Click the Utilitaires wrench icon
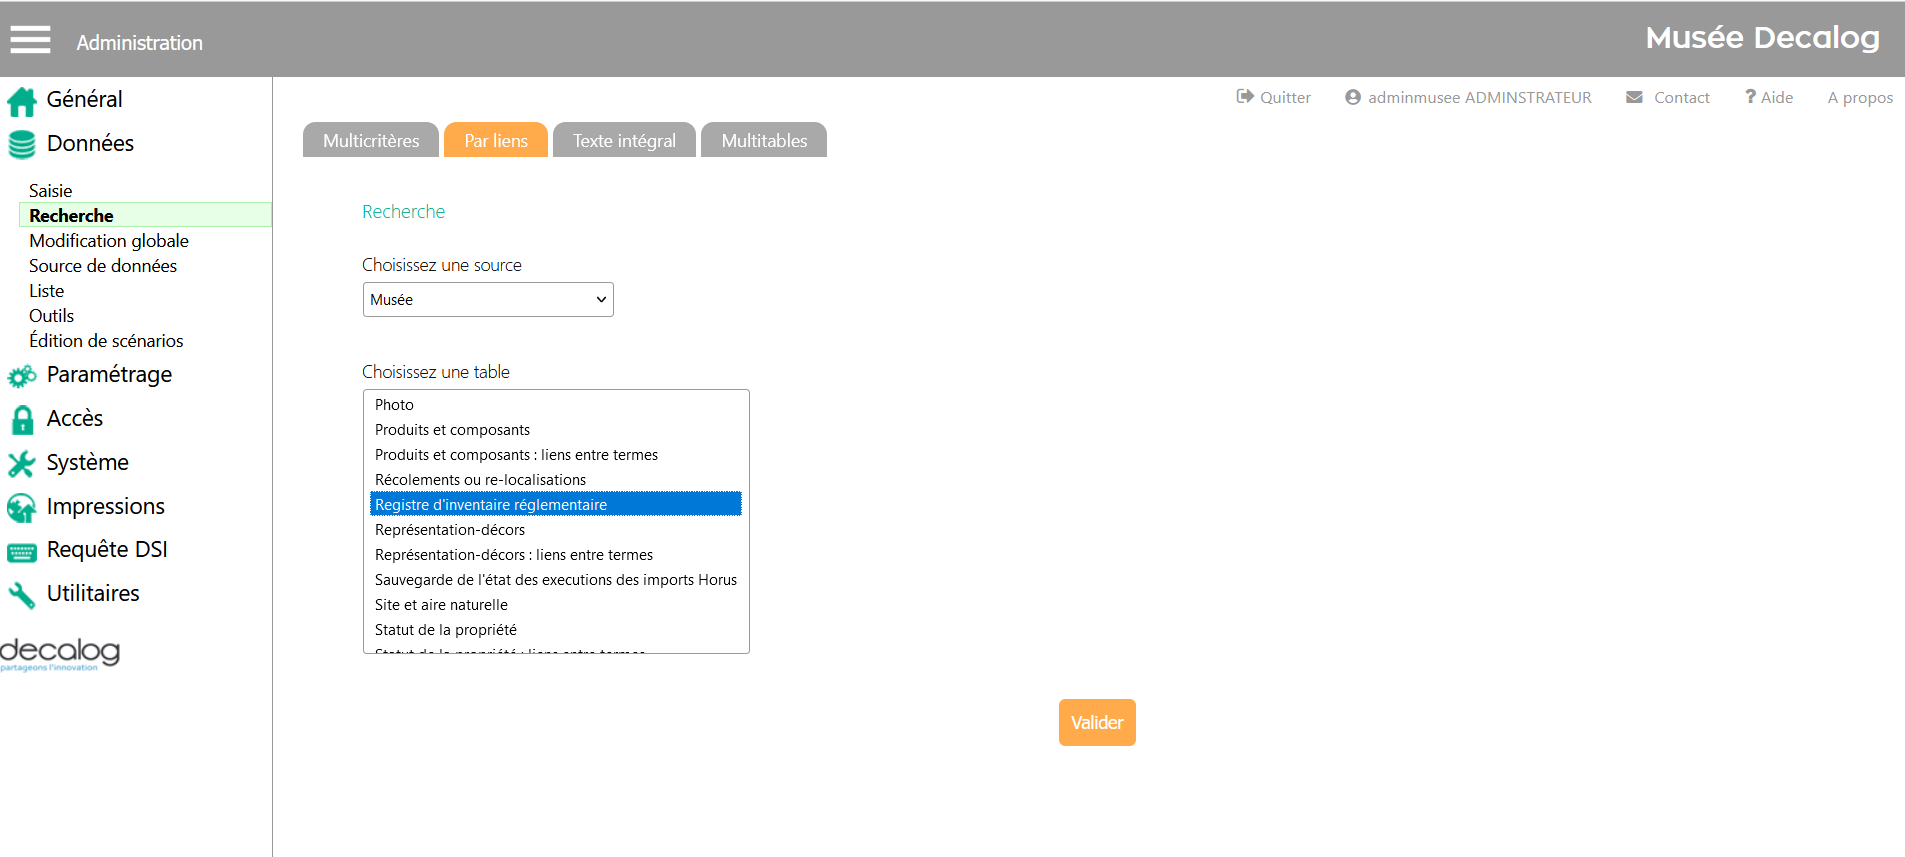Image resolution: width=1905 pixels, height=857 pixels. click(x=21, y=596)
